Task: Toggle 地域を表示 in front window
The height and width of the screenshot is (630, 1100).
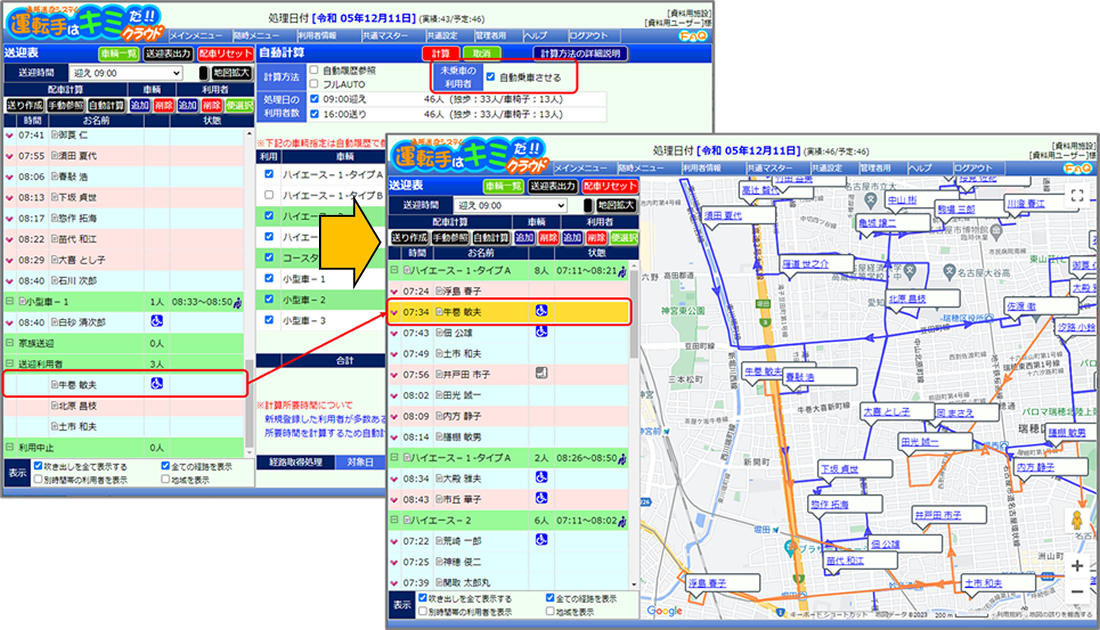Action: pos(550,612)
